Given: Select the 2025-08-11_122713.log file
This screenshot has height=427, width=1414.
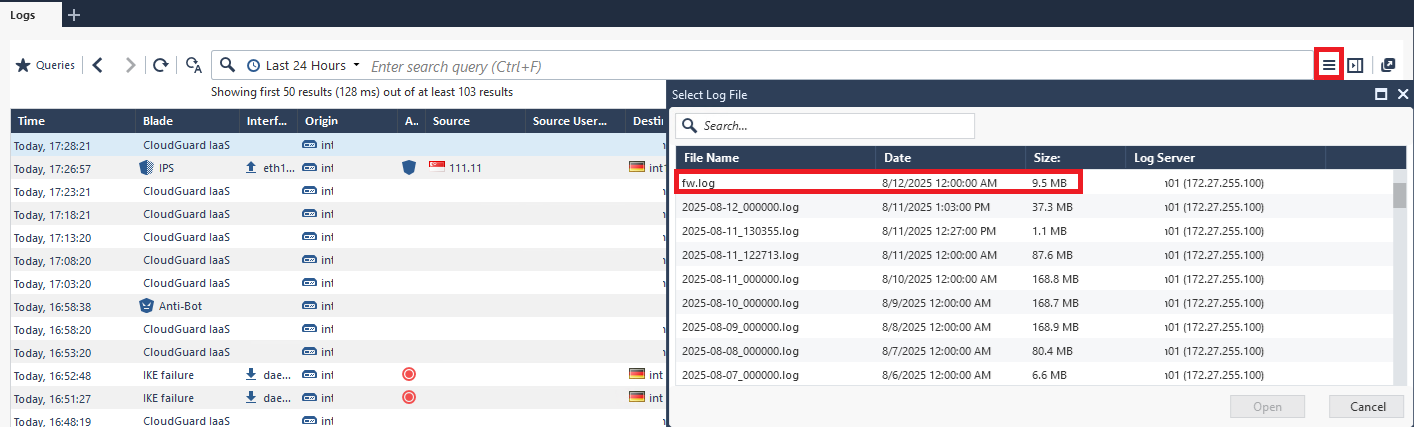Looking at the screenshot, I should tap(1035, 255).
